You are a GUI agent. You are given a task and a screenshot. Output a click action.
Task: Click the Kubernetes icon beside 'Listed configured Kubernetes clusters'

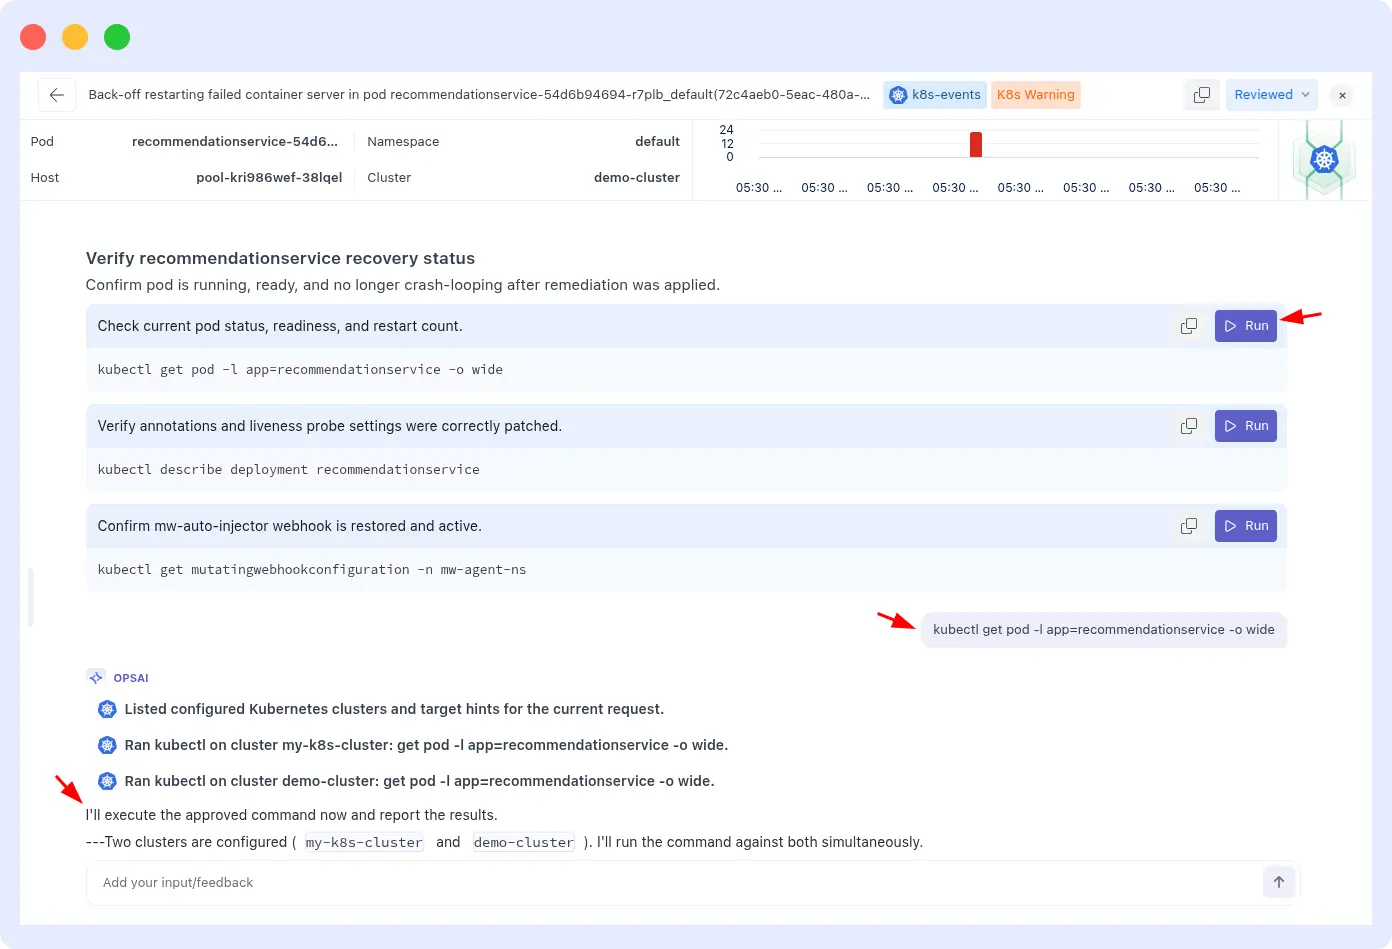107,709
